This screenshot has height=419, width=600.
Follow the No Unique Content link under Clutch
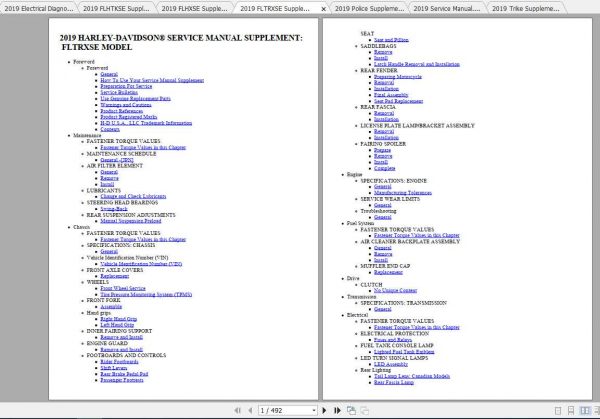coord(395,290)
